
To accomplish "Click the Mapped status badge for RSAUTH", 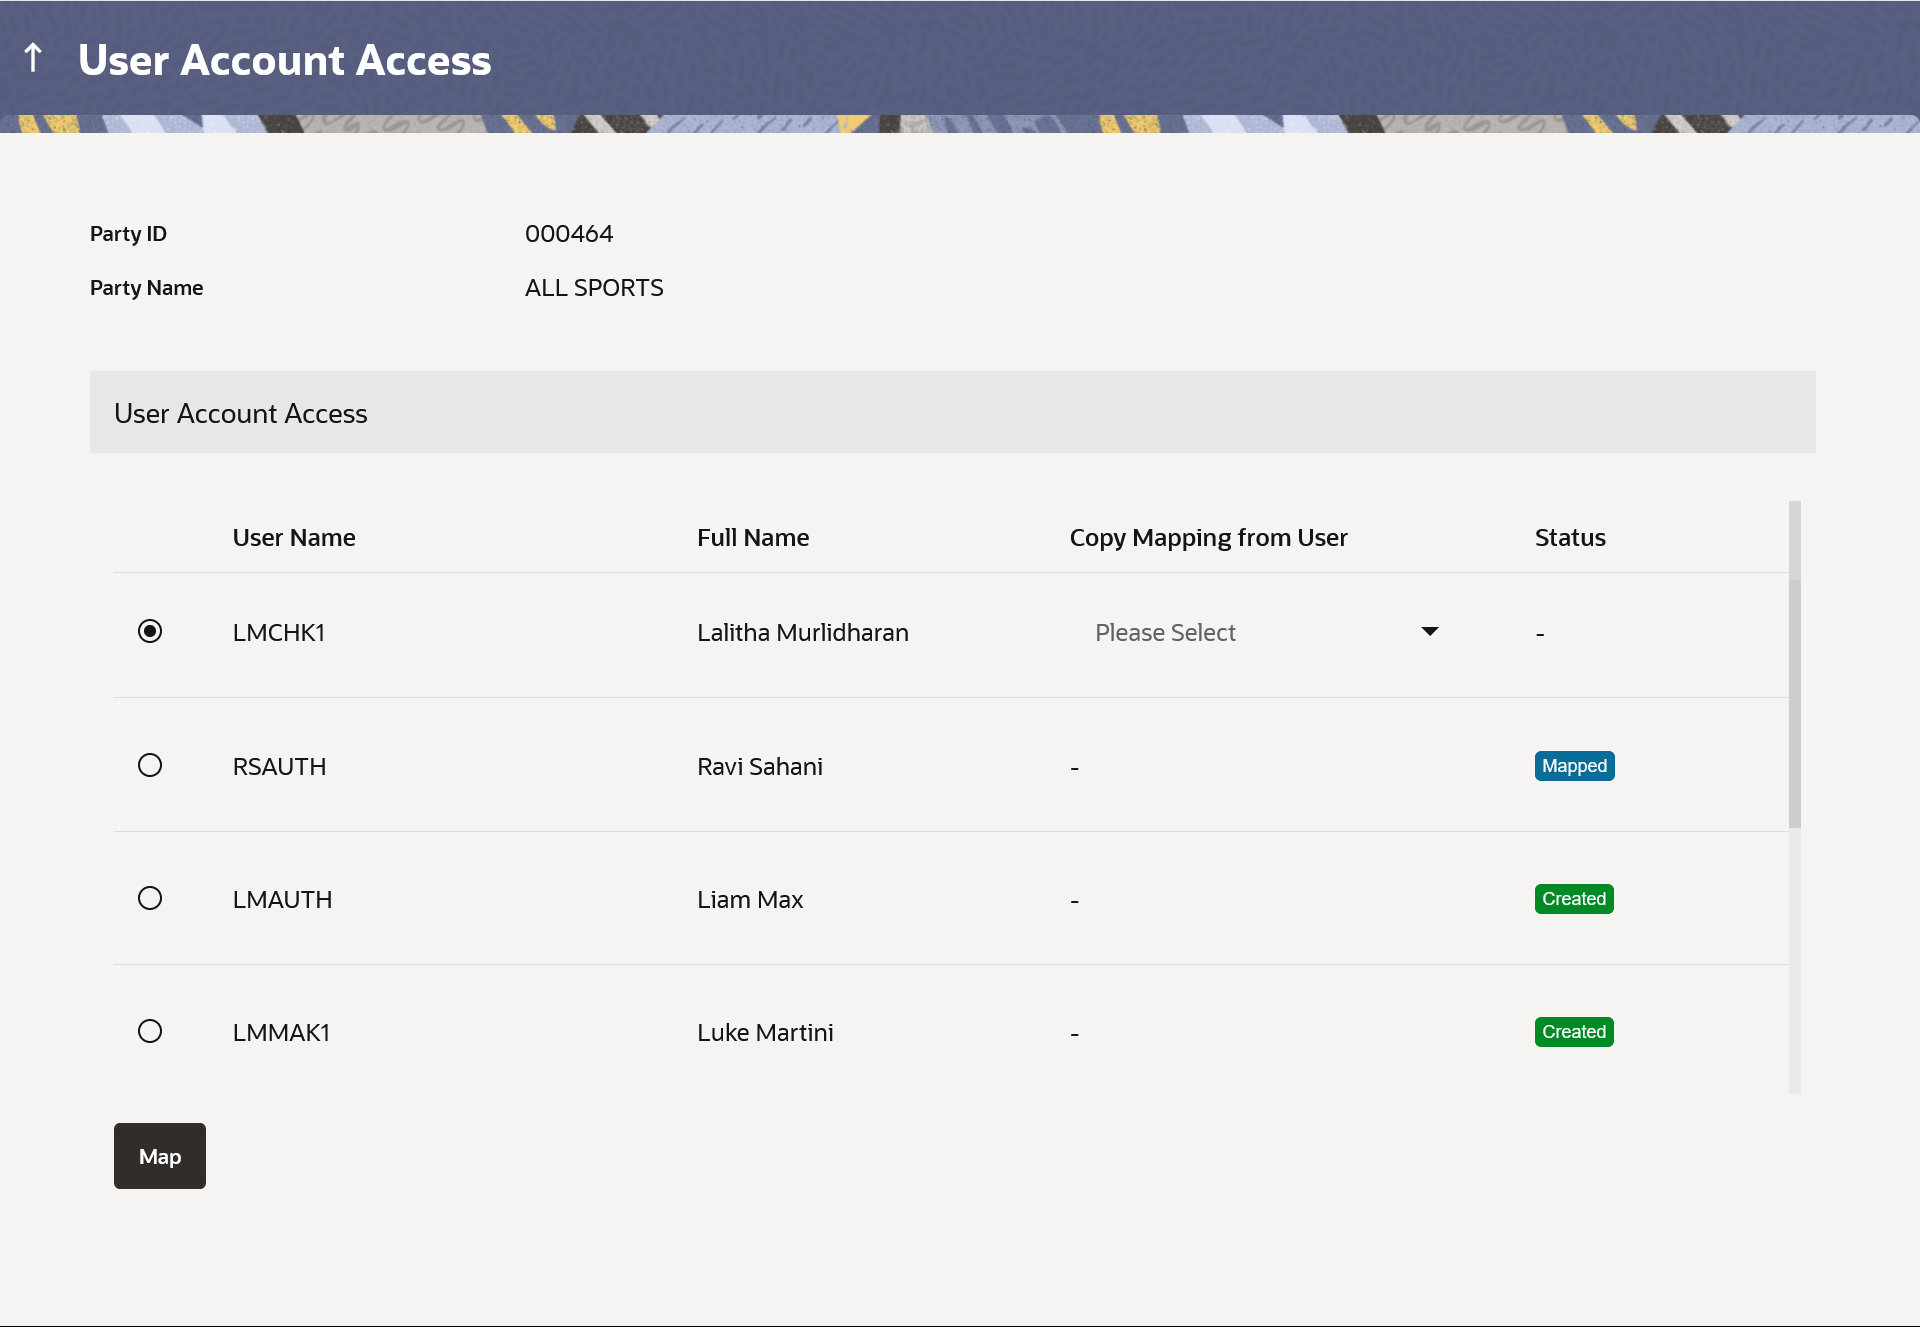I will click(x=1574, y=766).
